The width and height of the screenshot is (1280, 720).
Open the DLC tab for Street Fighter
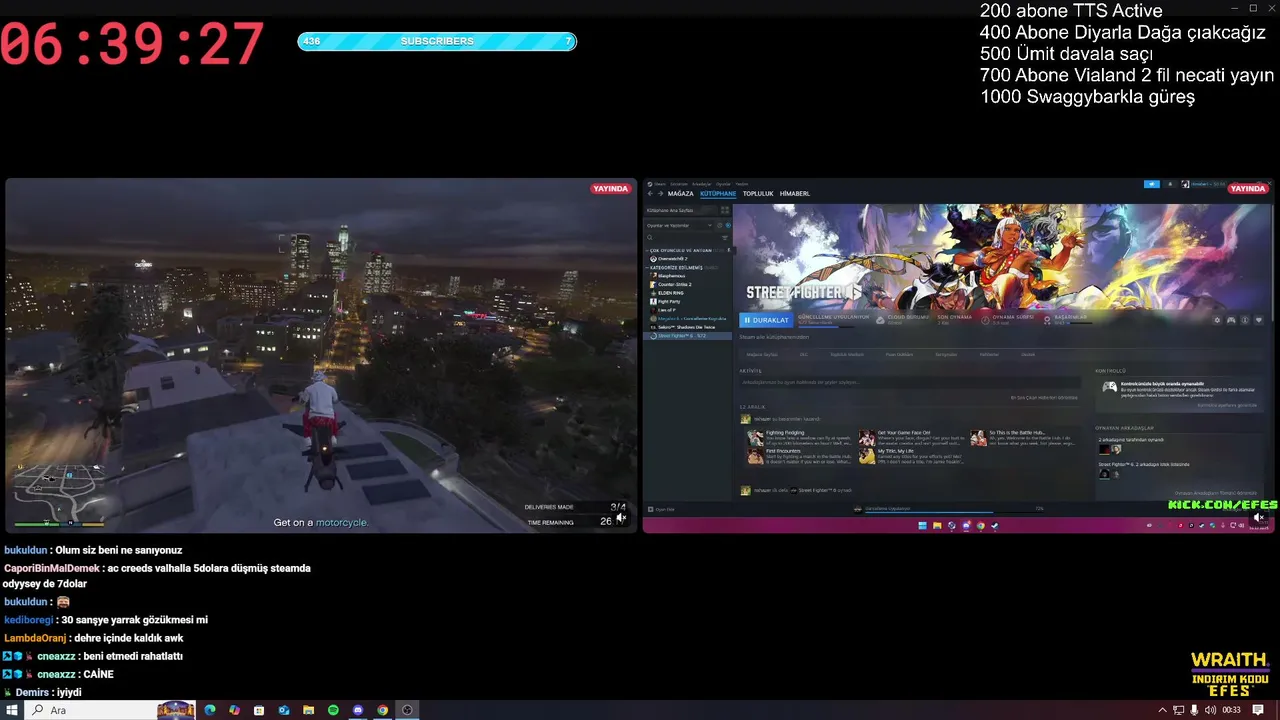coord(803,354)
